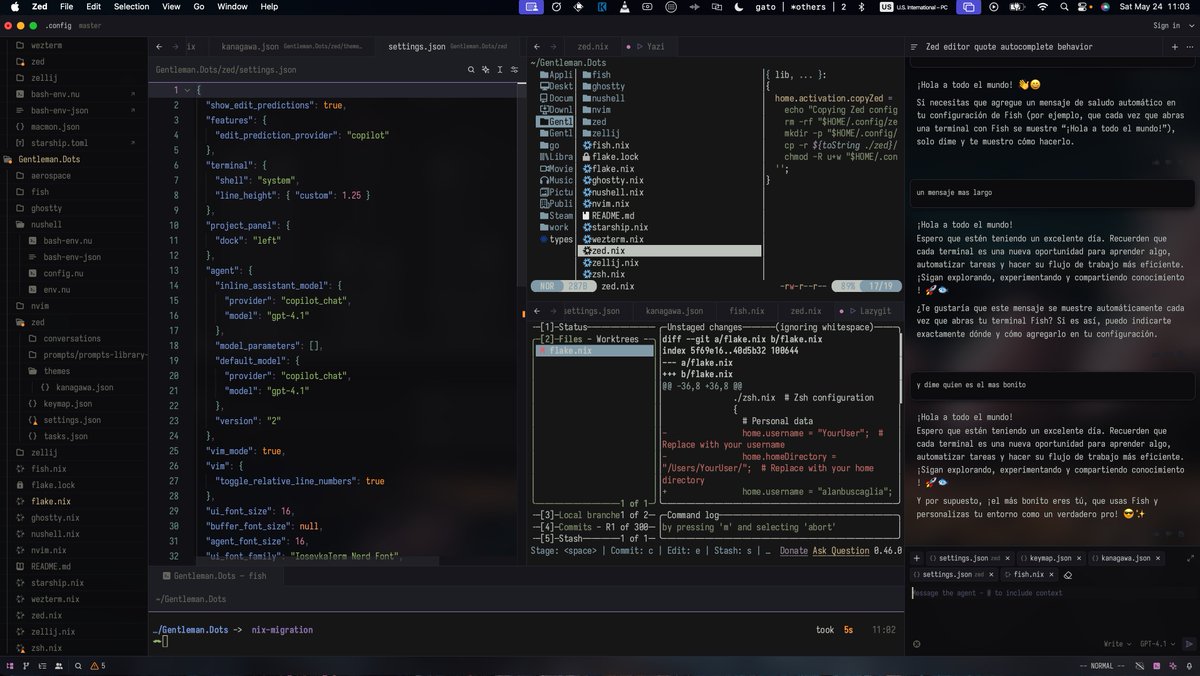
Task: Open settings.json file in project panel
Action: coord(73,420)
